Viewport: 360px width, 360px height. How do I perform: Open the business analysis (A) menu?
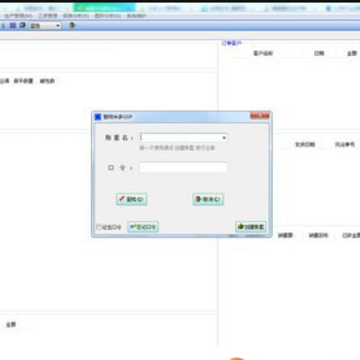[76, 16]
